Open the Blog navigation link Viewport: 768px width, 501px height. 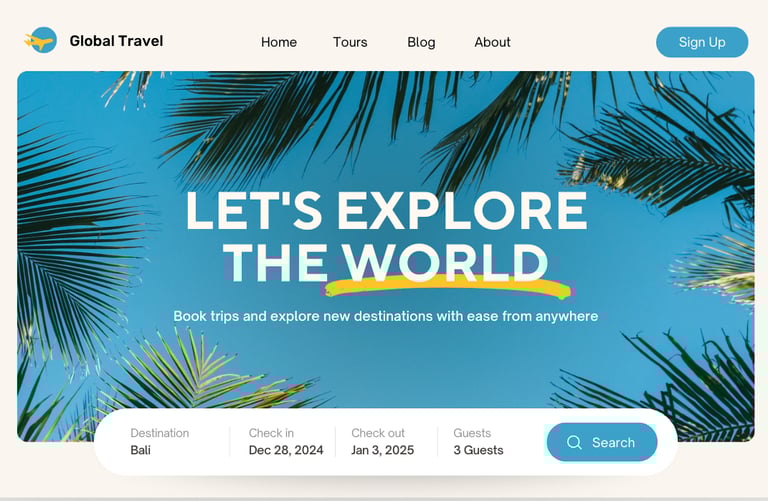421,42
